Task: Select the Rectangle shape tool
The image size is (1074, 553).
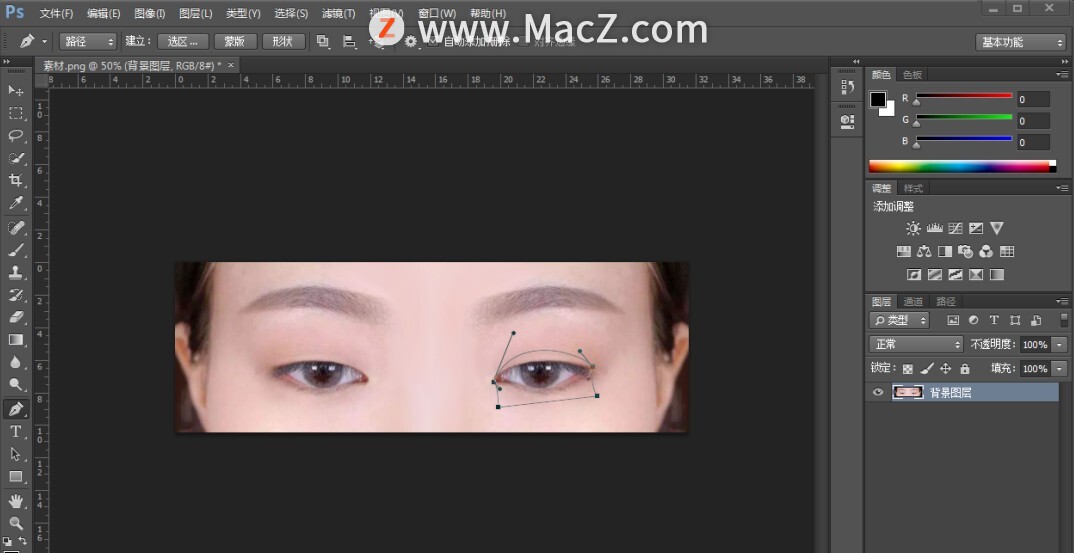Action: [x=15, y=476]
